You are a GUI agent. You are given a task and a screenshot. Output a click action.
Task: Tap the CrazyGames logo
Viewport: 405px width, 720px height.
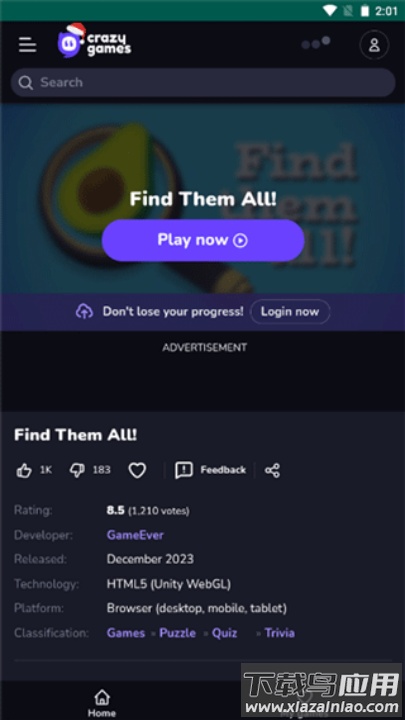pos(95,41)
